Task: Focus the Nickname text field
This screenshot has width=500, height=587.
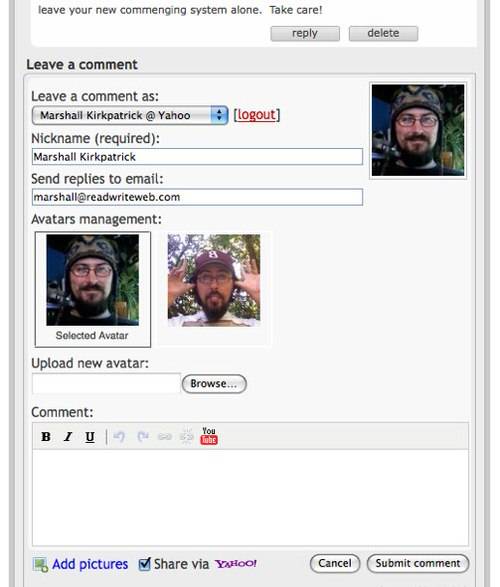Action: (197, 156)
